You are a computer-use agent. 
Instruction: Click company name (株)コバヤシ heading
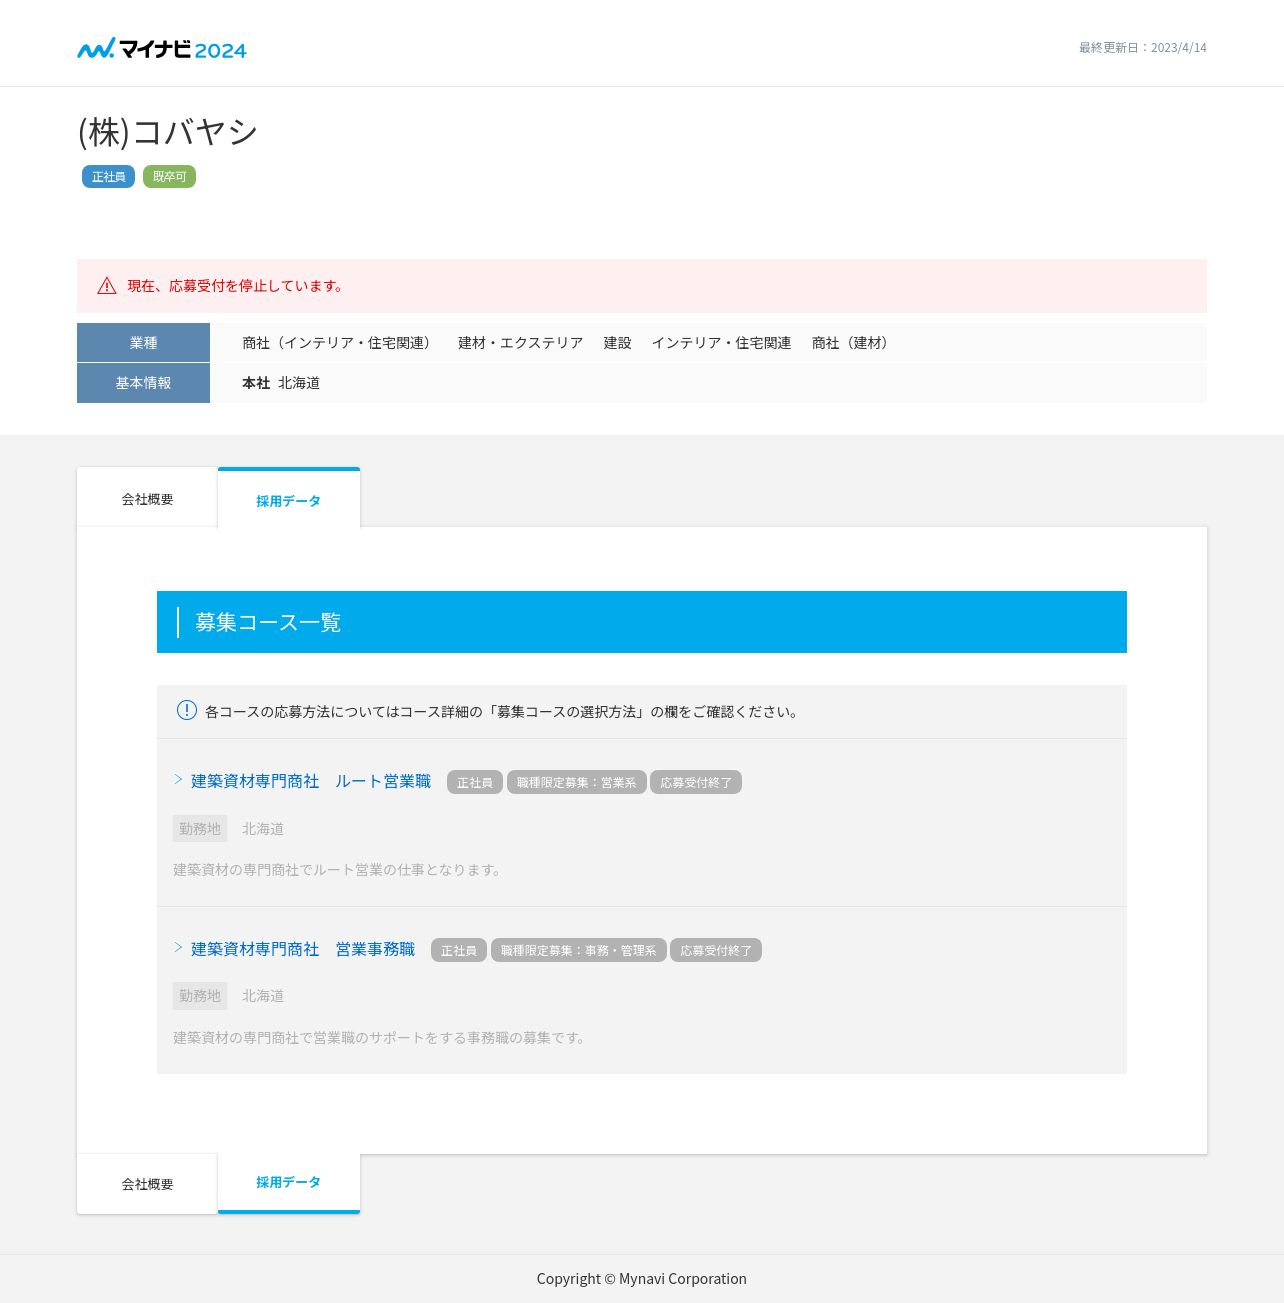click(x=168, y=132)
